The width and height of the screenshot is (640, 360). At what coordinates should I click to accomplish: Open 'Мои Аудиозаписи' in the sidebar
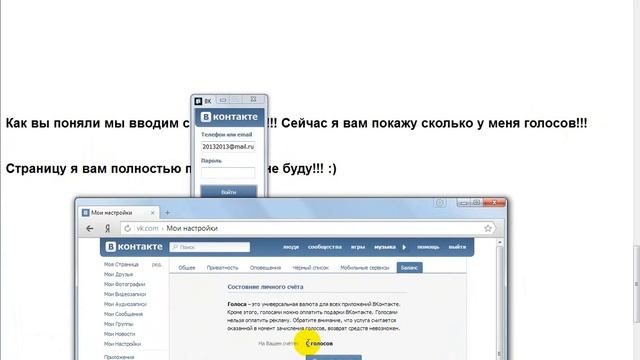[x=125, y=304]
